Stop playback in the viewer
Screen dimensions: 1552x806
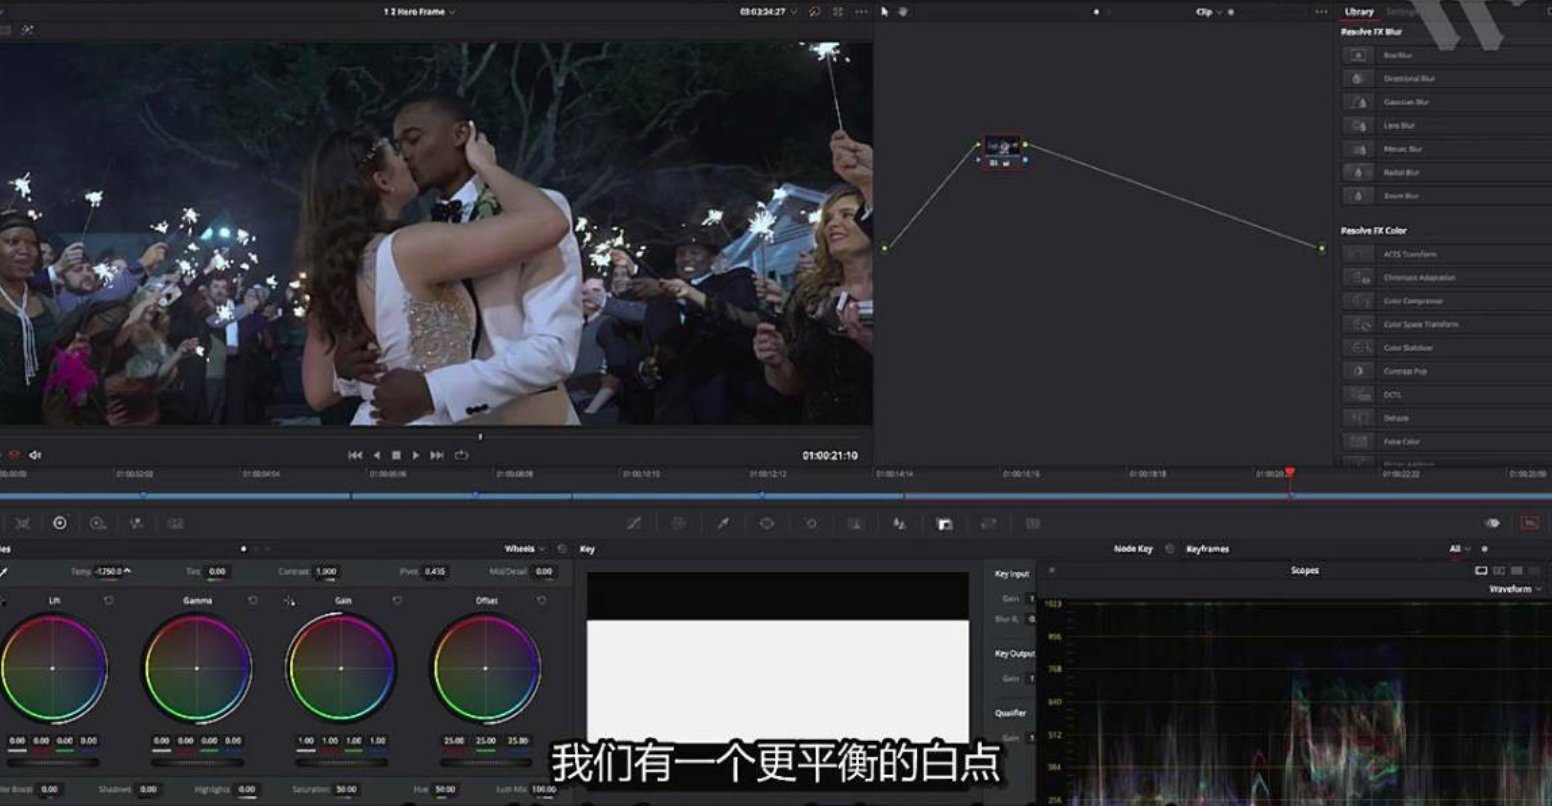tap(396, 455)
